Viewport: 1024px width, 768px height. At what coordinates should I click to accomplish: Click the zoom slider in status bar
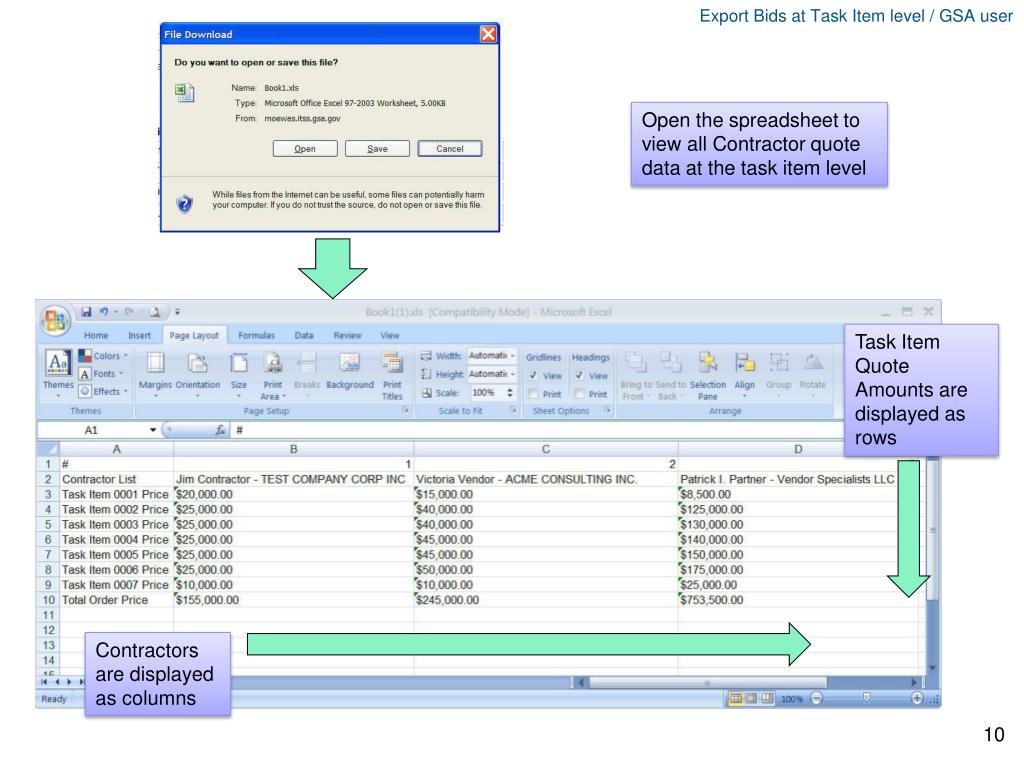867,698
